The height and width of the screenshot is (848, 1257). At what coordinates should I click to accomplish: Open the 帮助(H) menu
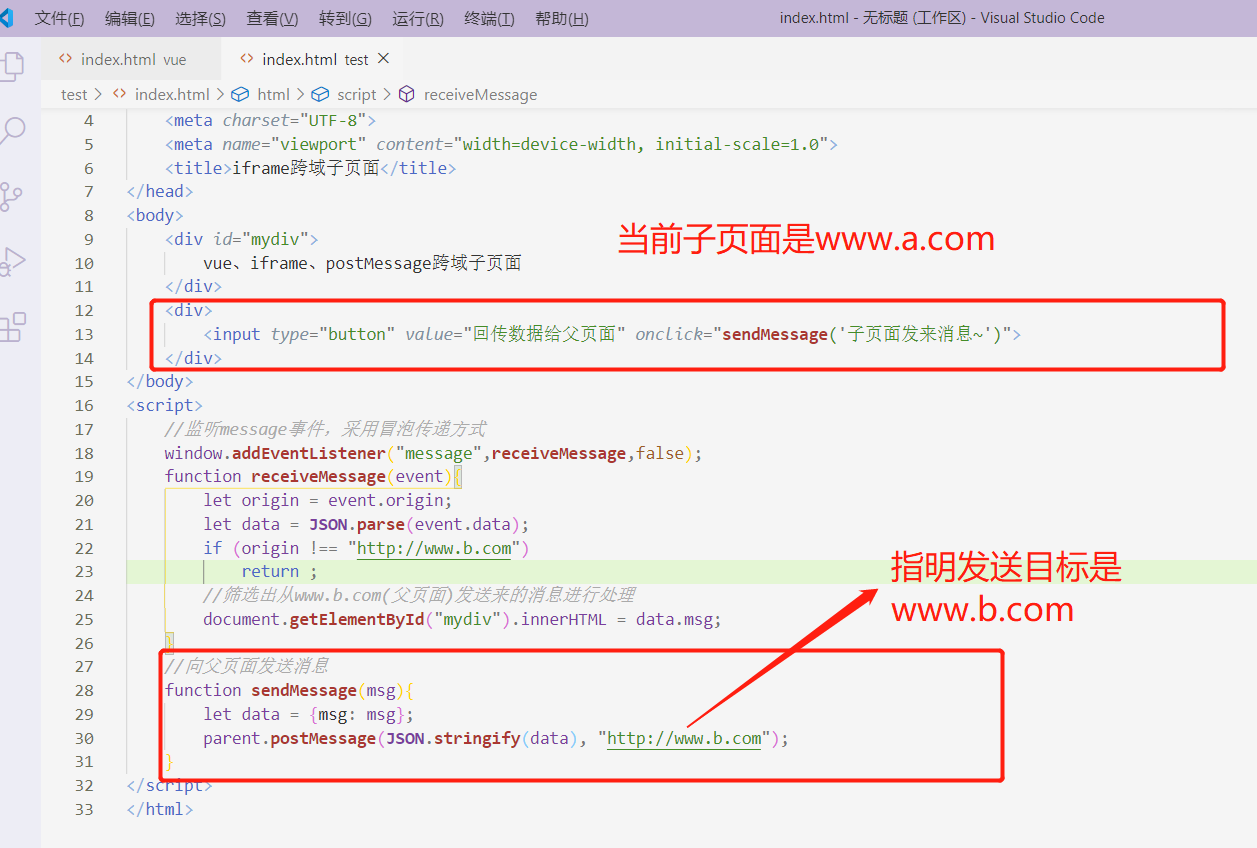tap(561, 18)
